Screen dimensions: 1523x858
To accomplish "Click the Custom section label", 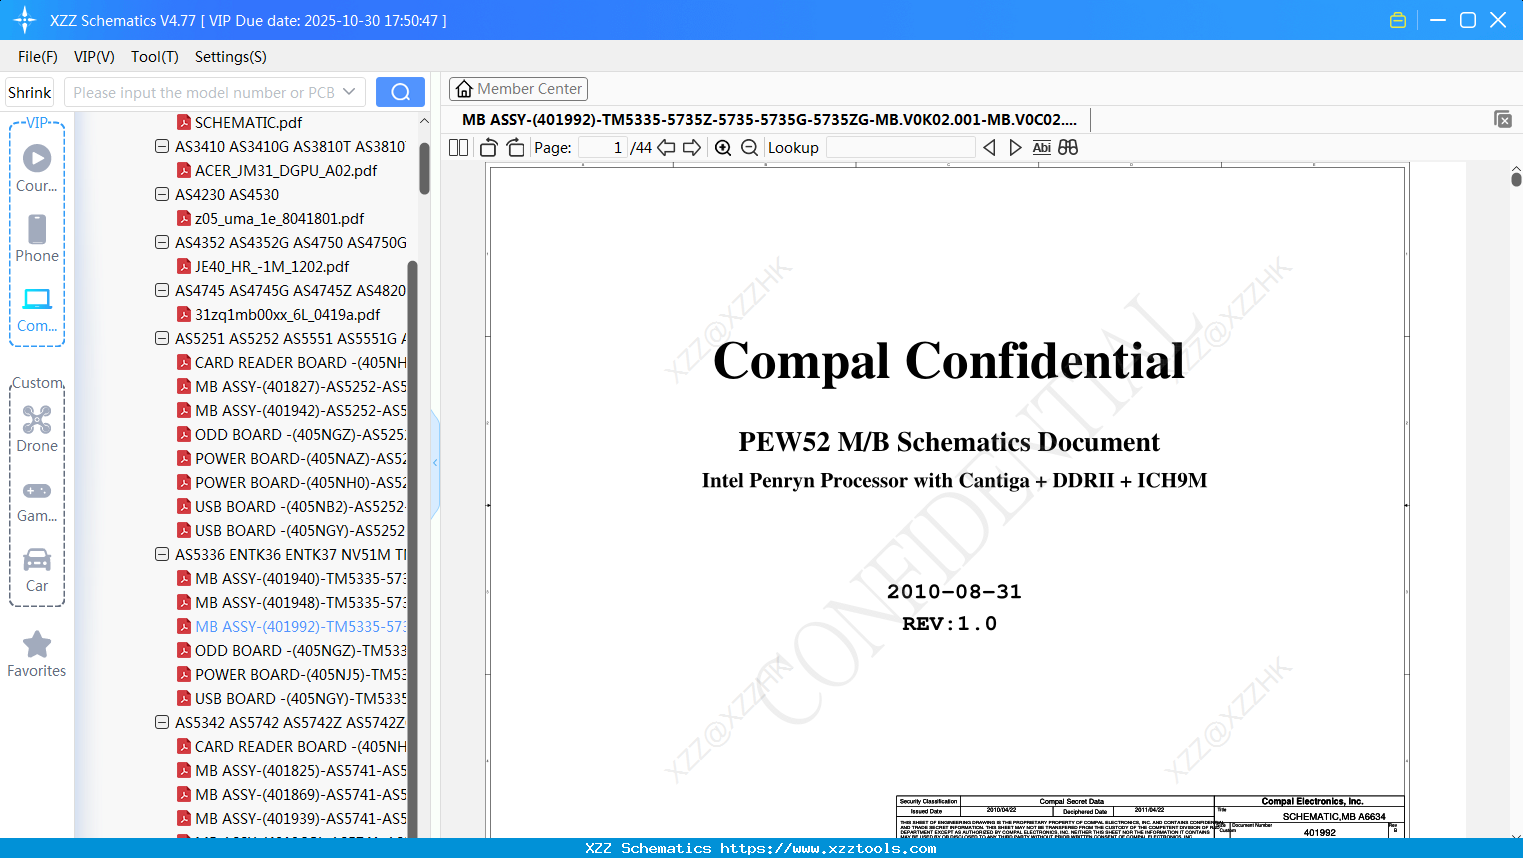I will pyautogui.click(x=37, y=383).
